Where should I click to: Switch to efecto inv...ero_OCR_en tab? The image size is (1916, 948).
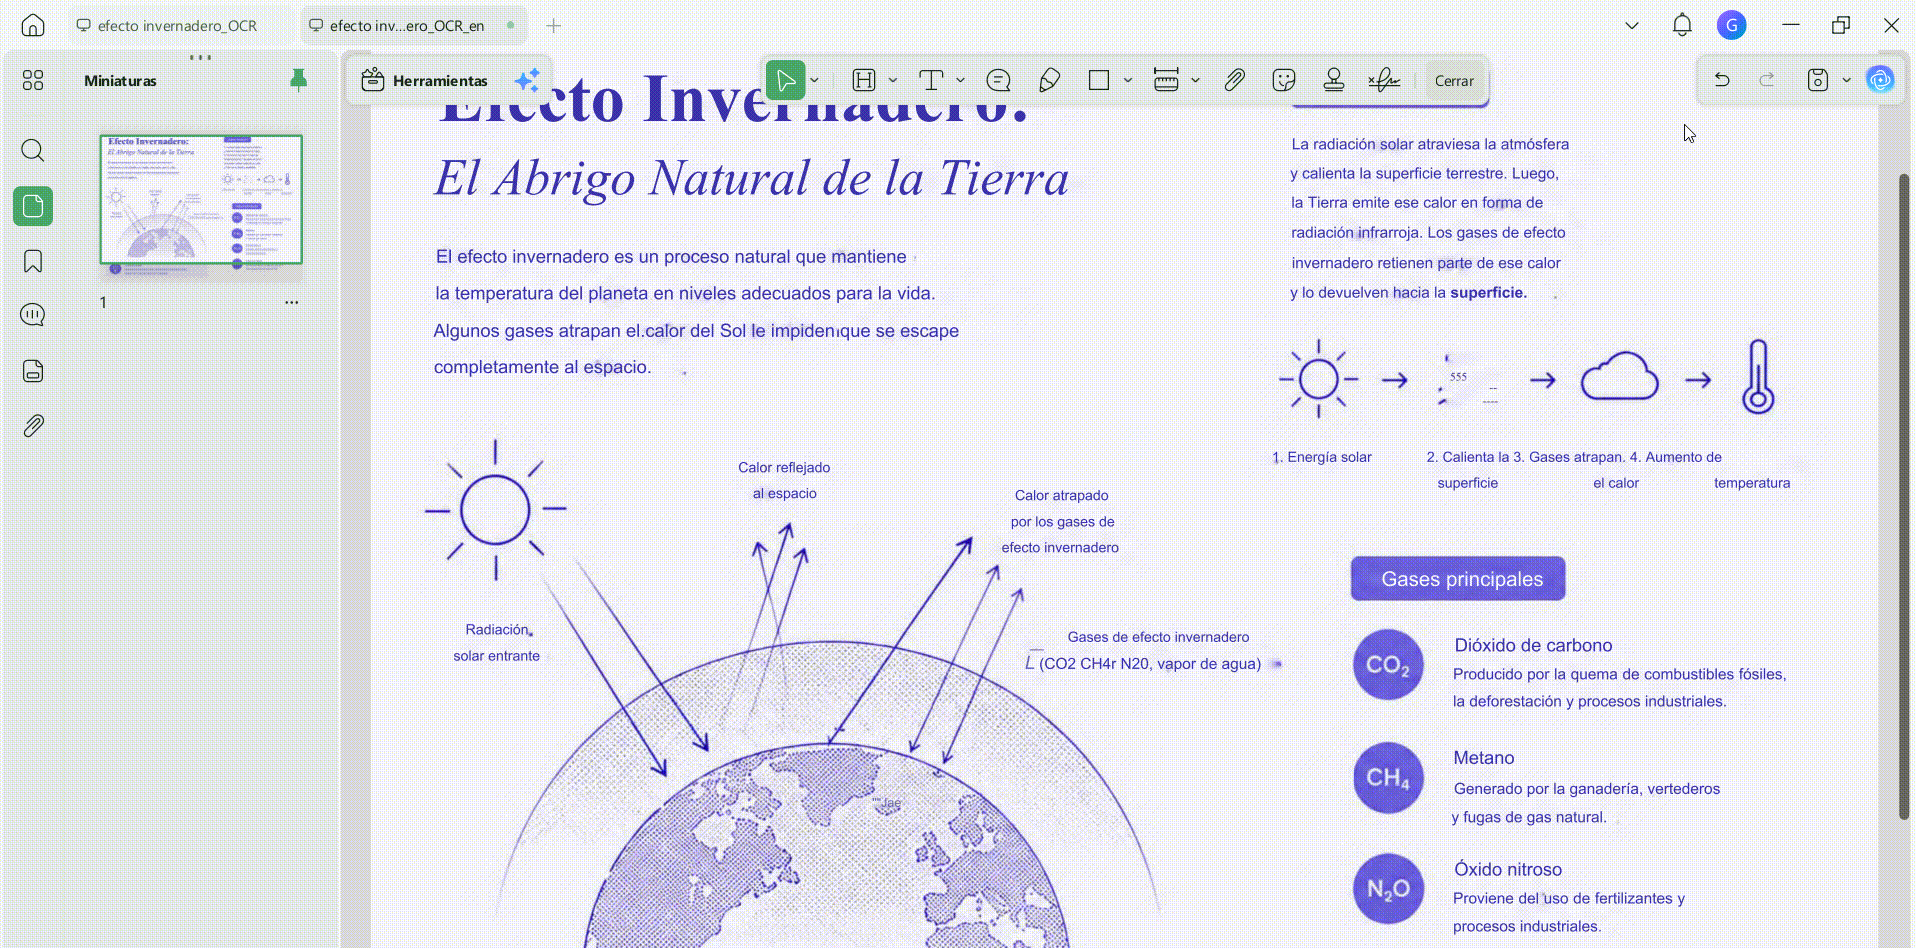(412, 25)
